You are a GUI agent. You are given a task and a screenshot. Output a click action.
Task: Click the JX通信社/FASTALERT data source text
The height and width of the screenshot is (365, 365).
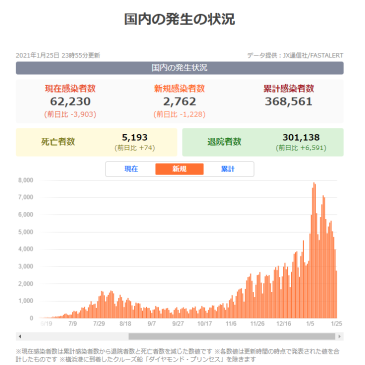coord(313,56)
